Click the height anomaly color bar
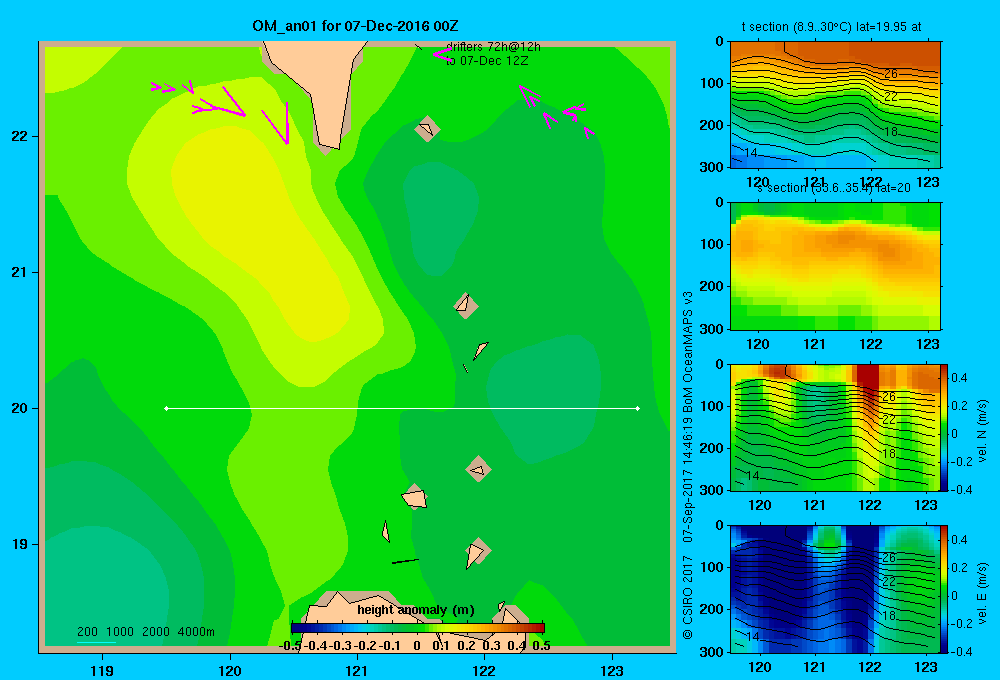 (x=418, y=628)
